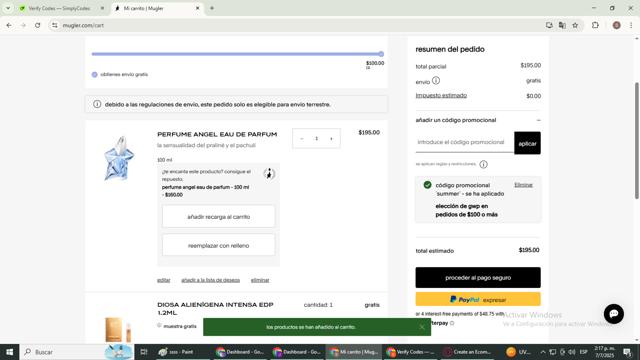
Task: Open the translate page icon
Action: (x=562, y=25)
